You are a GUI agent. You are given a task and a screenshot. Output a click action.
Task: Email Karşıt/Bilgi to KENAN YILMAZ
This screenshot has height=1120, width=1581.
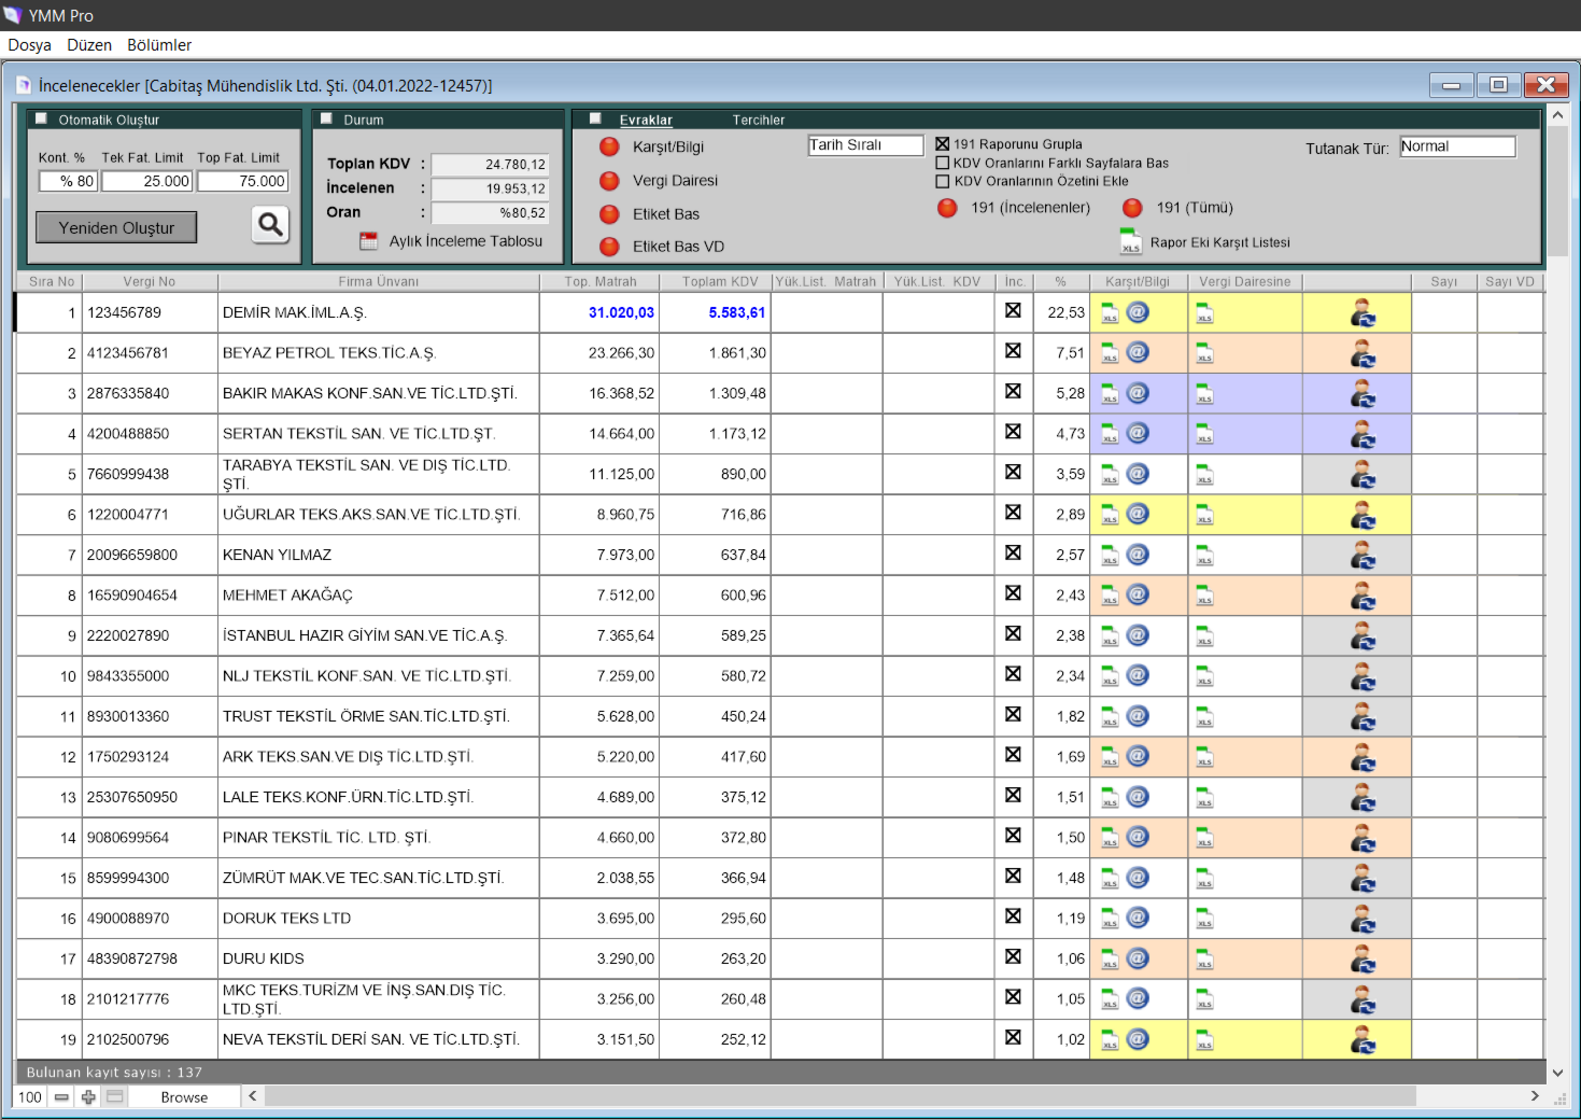click(x=1138, y=554)
